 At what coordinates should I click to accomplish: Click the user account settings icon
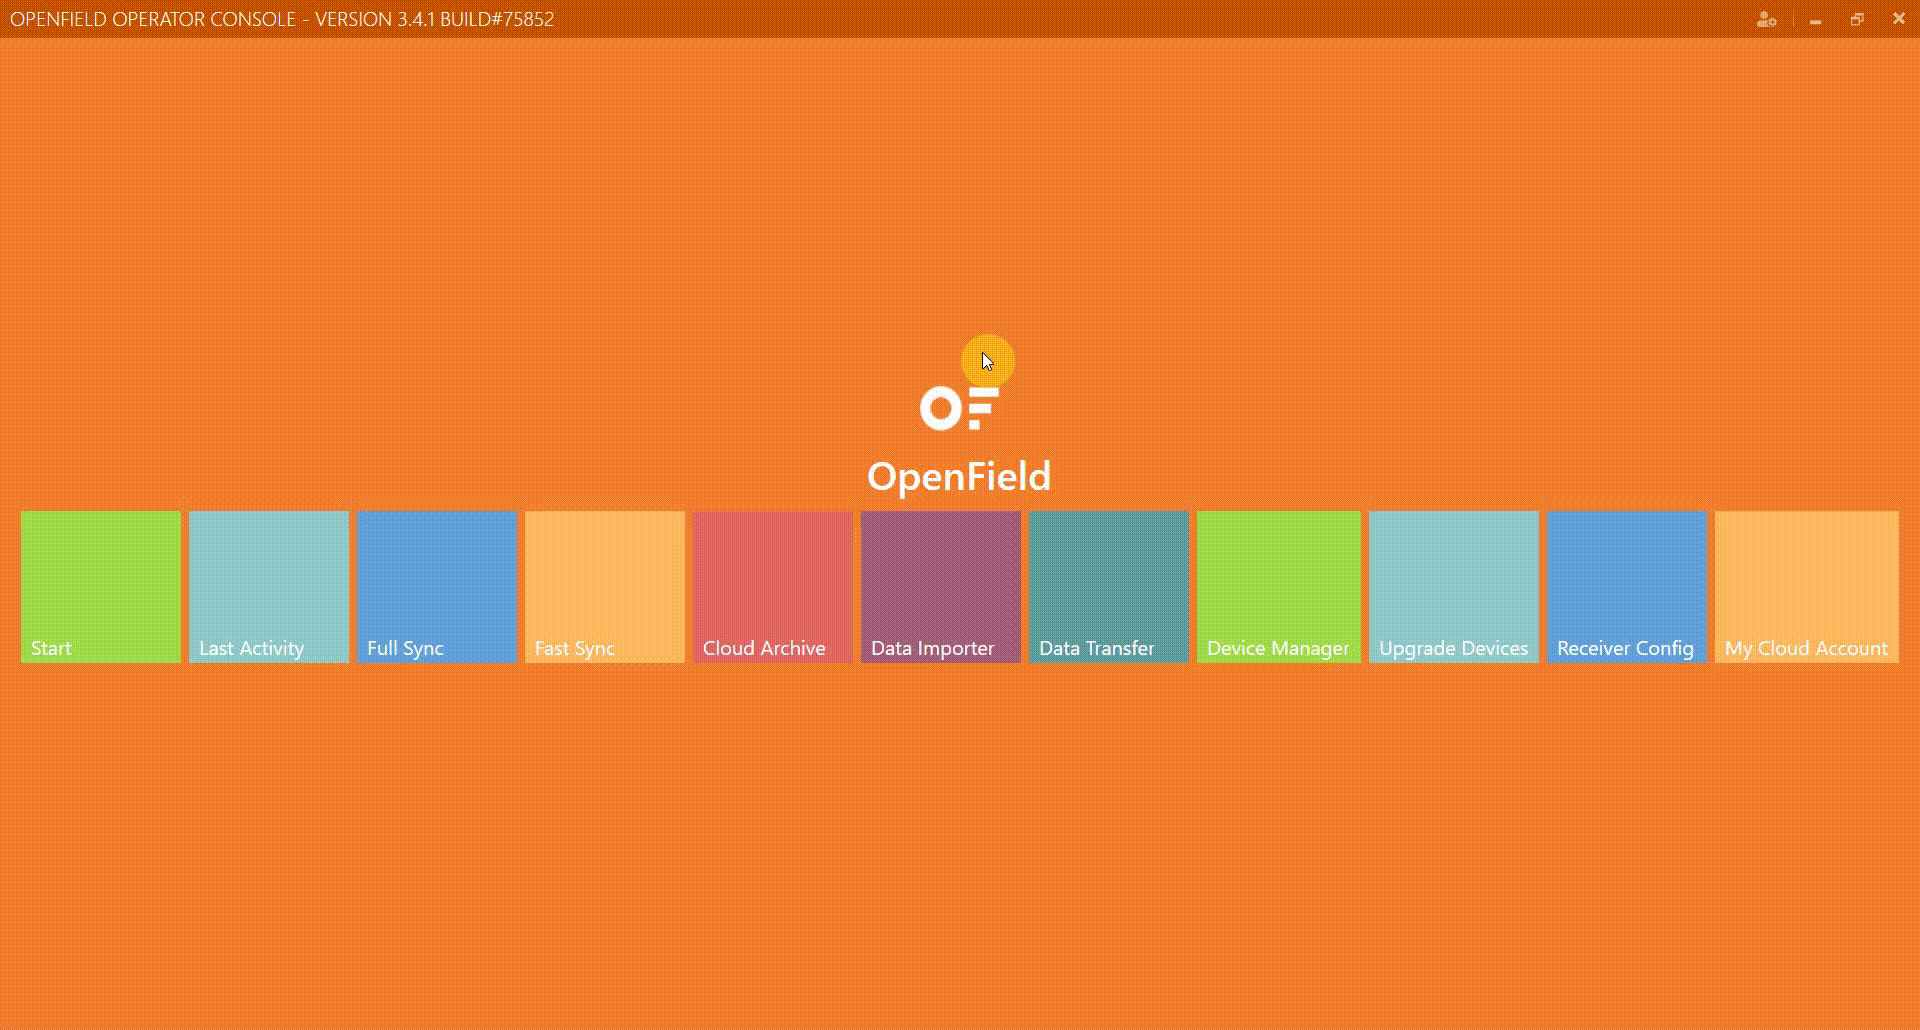click(x=1767, y=19)
